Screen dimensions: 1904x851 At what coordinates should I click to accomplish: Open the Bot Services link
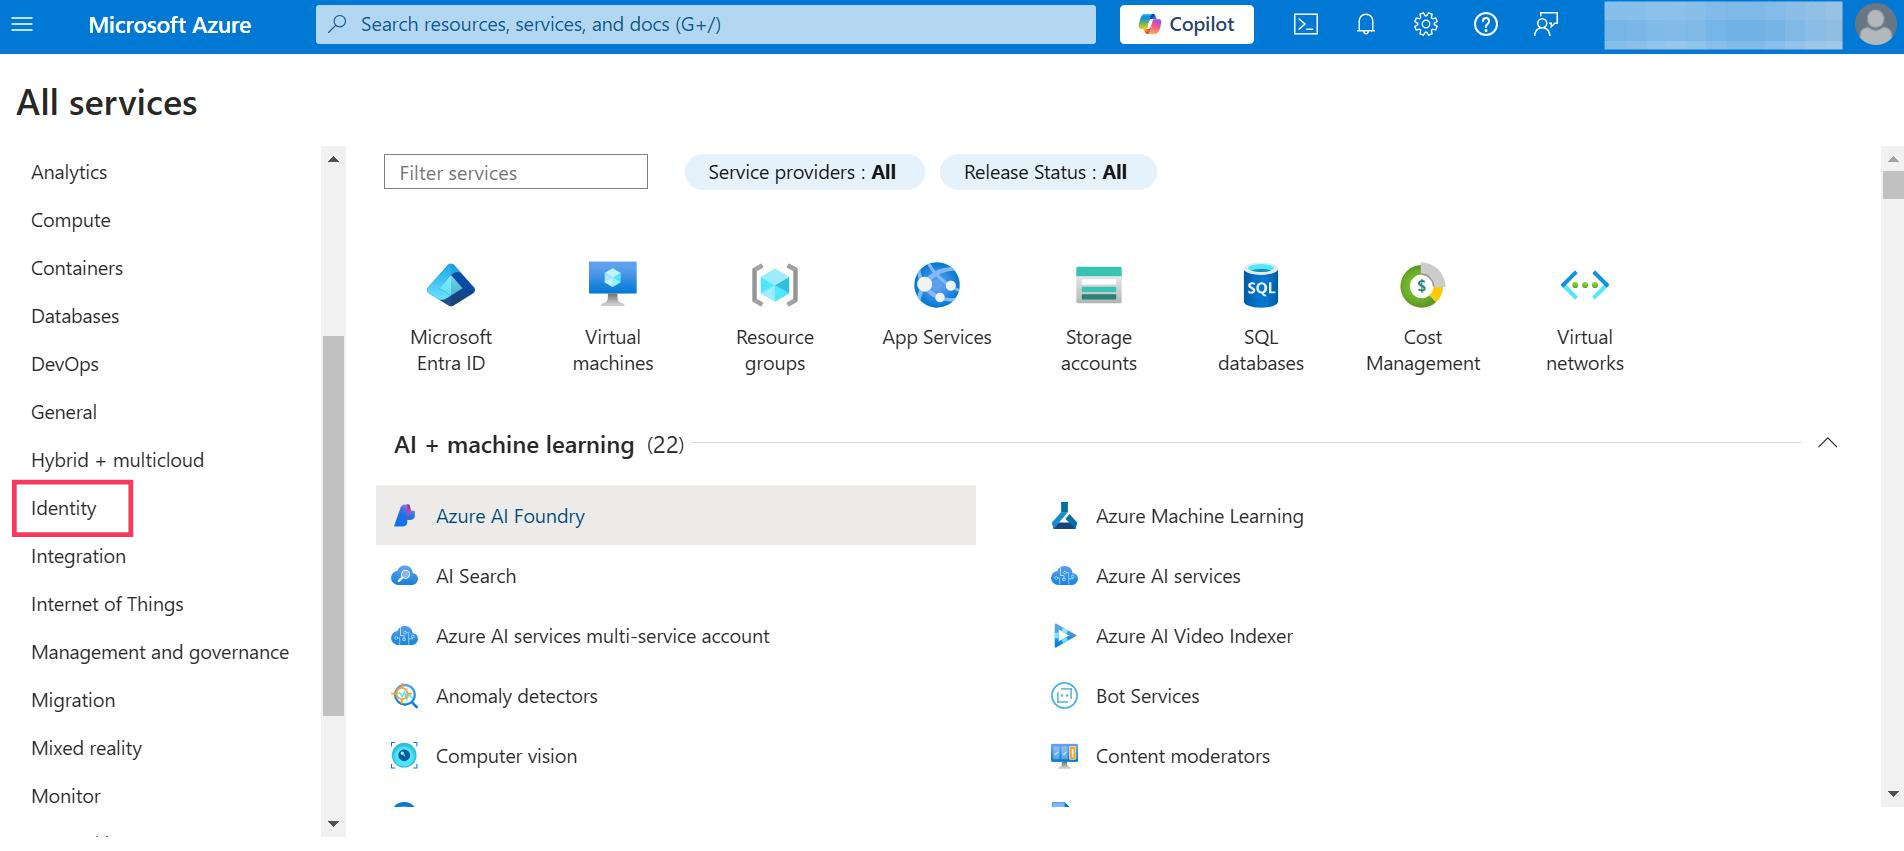(1148, 696)
